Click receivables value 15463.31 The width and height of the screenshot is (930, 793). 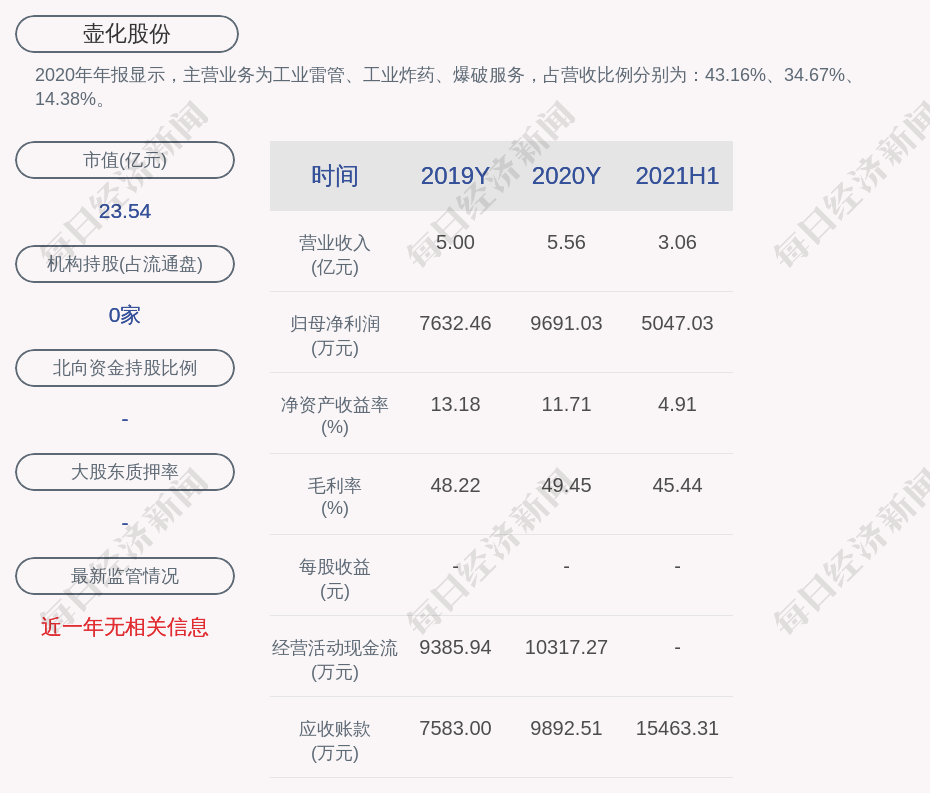[x=677, y=728]
